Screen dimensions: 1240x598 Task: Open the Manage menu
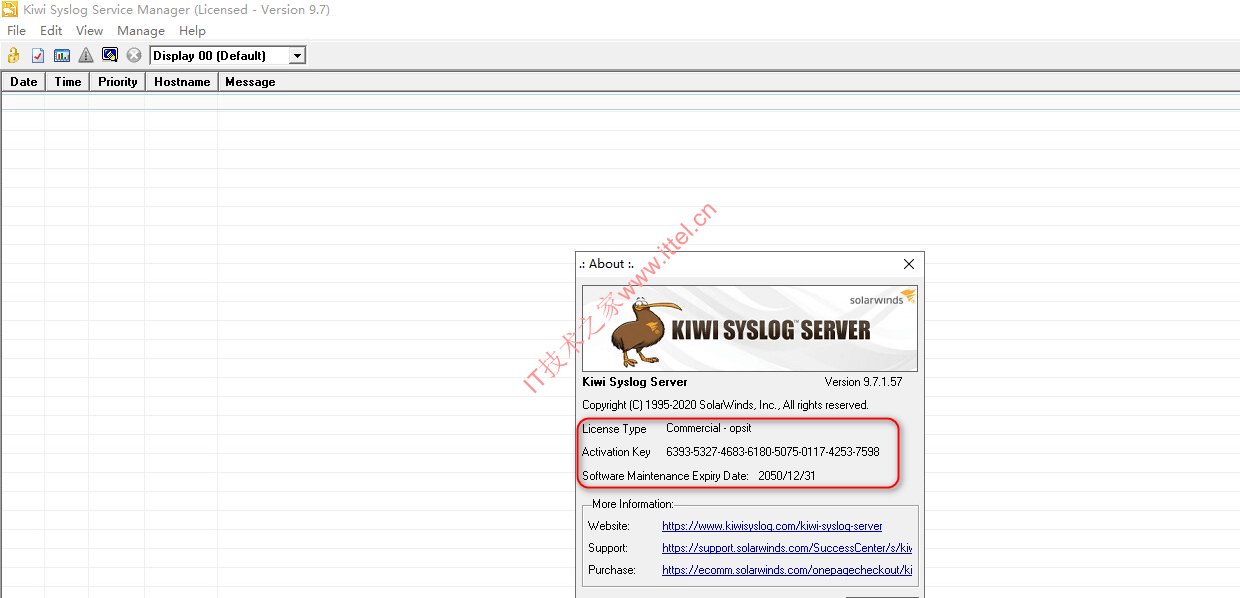click(141, 31)
